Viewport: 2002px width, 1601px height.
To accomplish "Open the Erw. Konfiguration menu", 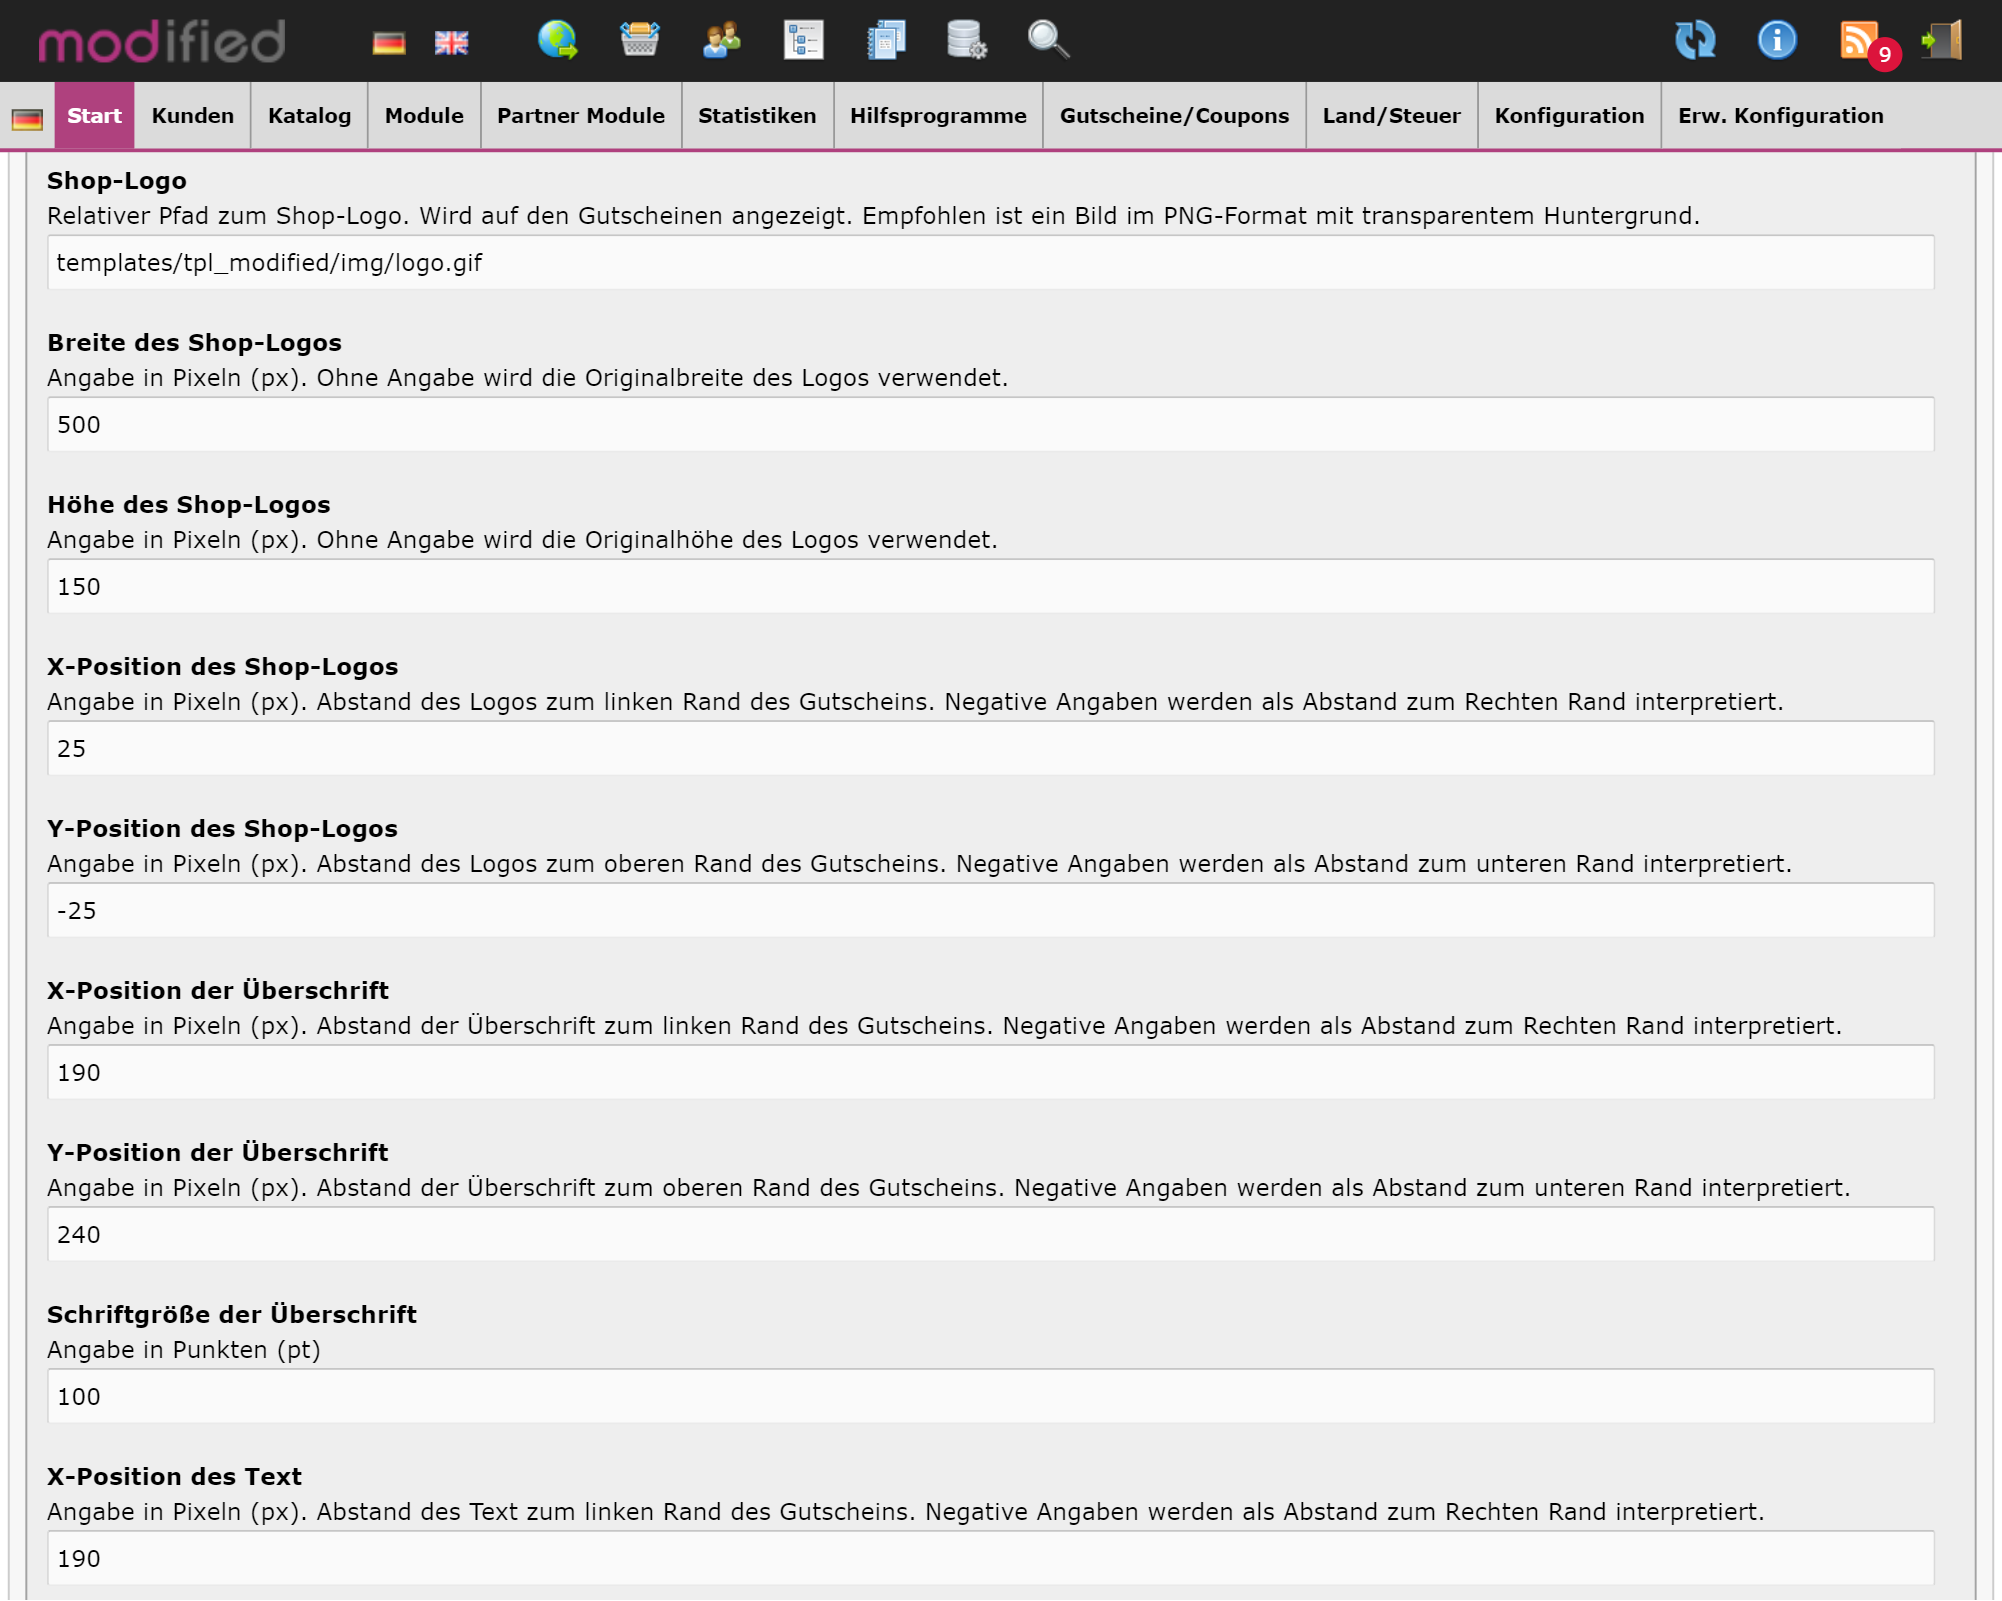I will click(1780, 116).
